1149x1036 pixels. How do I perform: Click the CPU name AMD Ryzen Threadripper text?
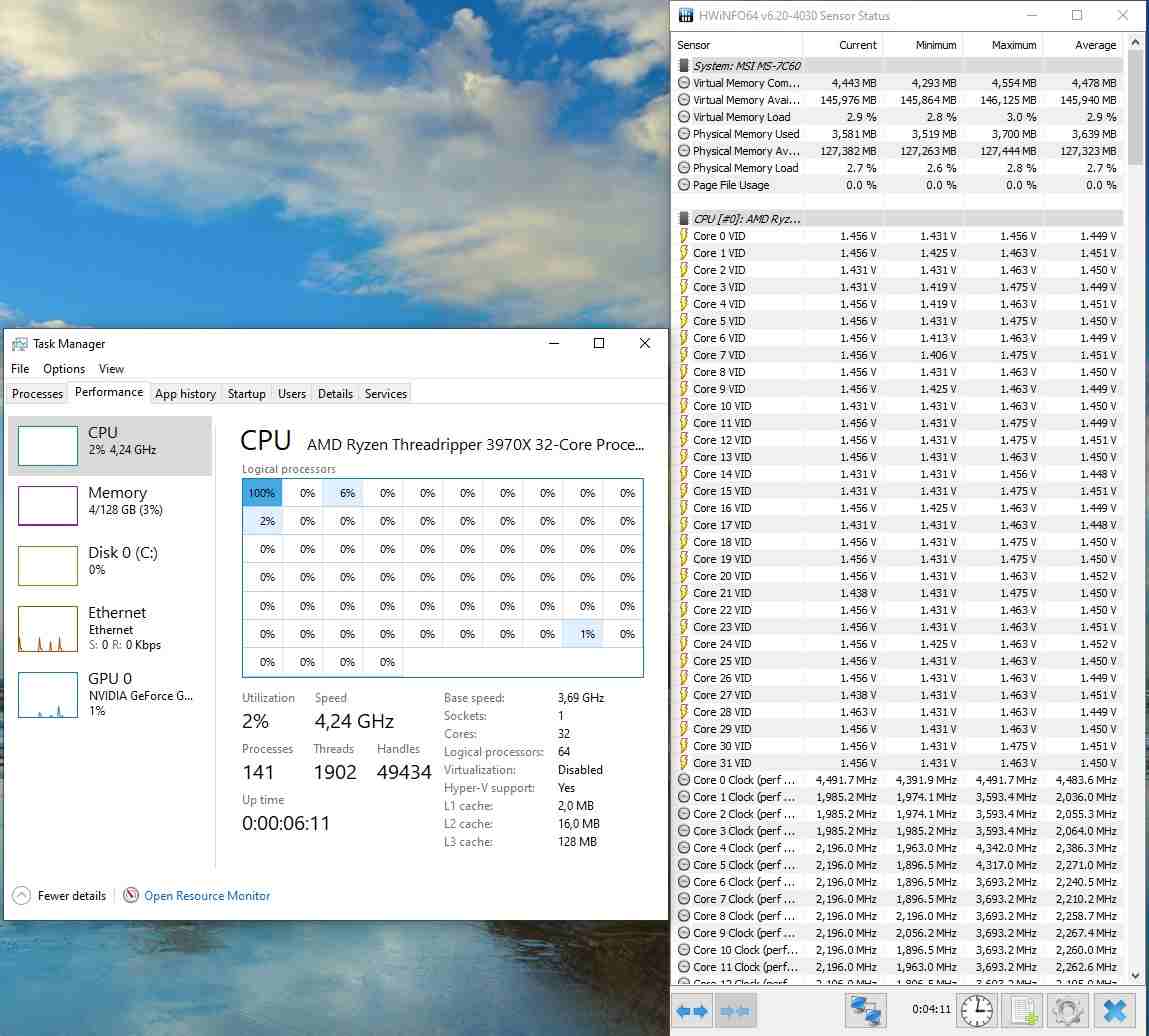point(476,445)
